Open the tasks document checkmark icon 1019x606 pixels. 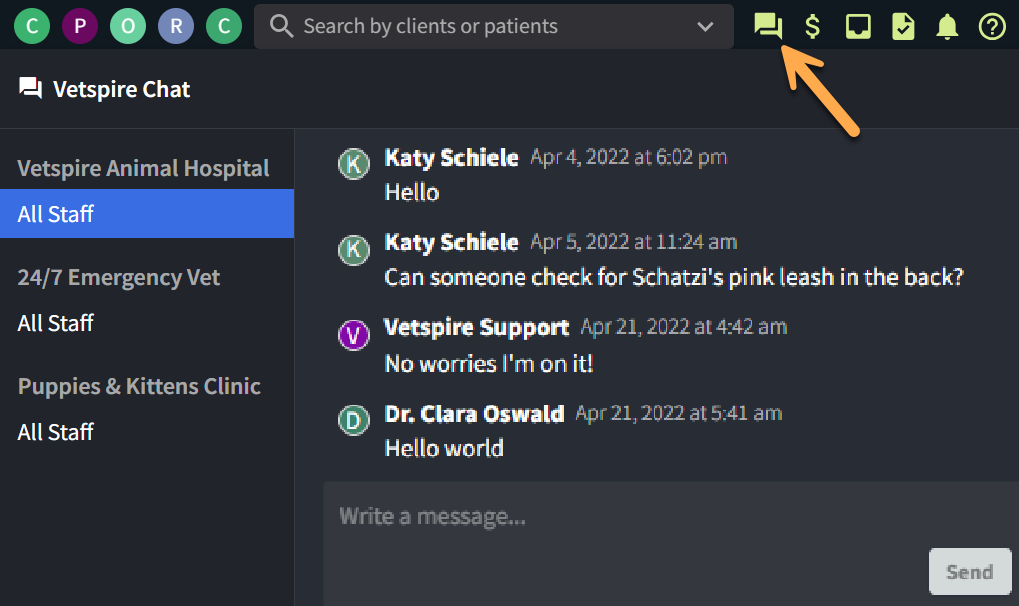click(x=902, y=26)
